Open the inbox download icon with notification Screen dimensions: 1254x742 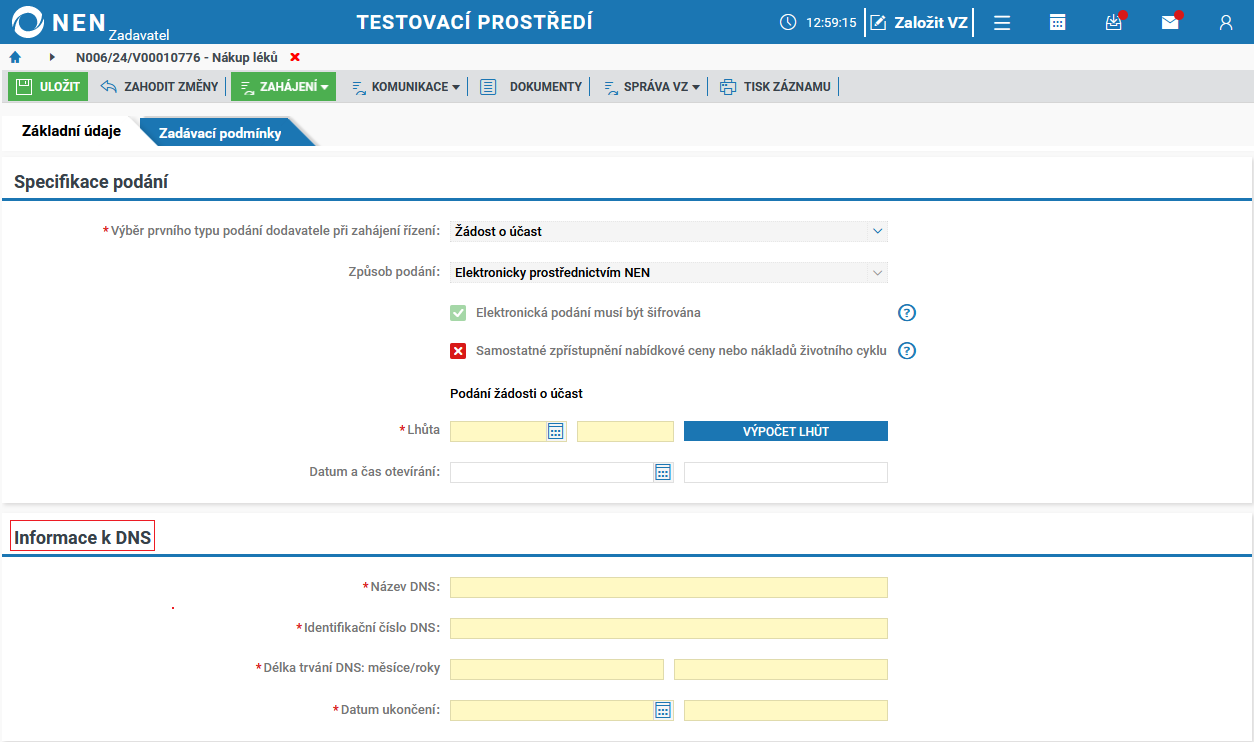[1114, 22]
